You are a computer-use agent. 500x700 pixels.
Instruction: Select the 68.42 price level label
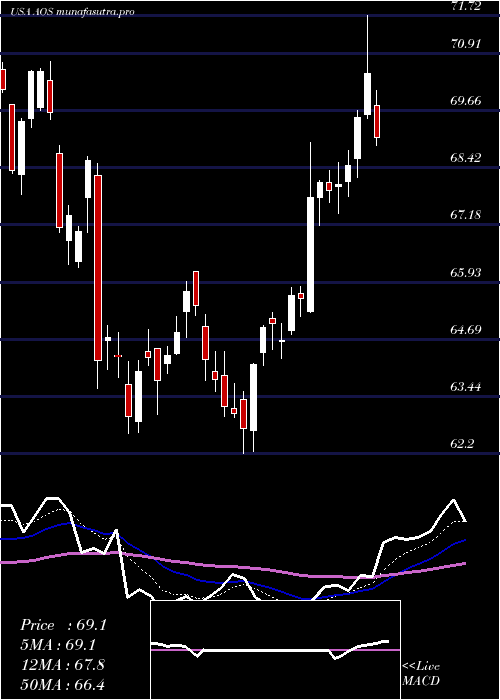click(x=466, y=158)
